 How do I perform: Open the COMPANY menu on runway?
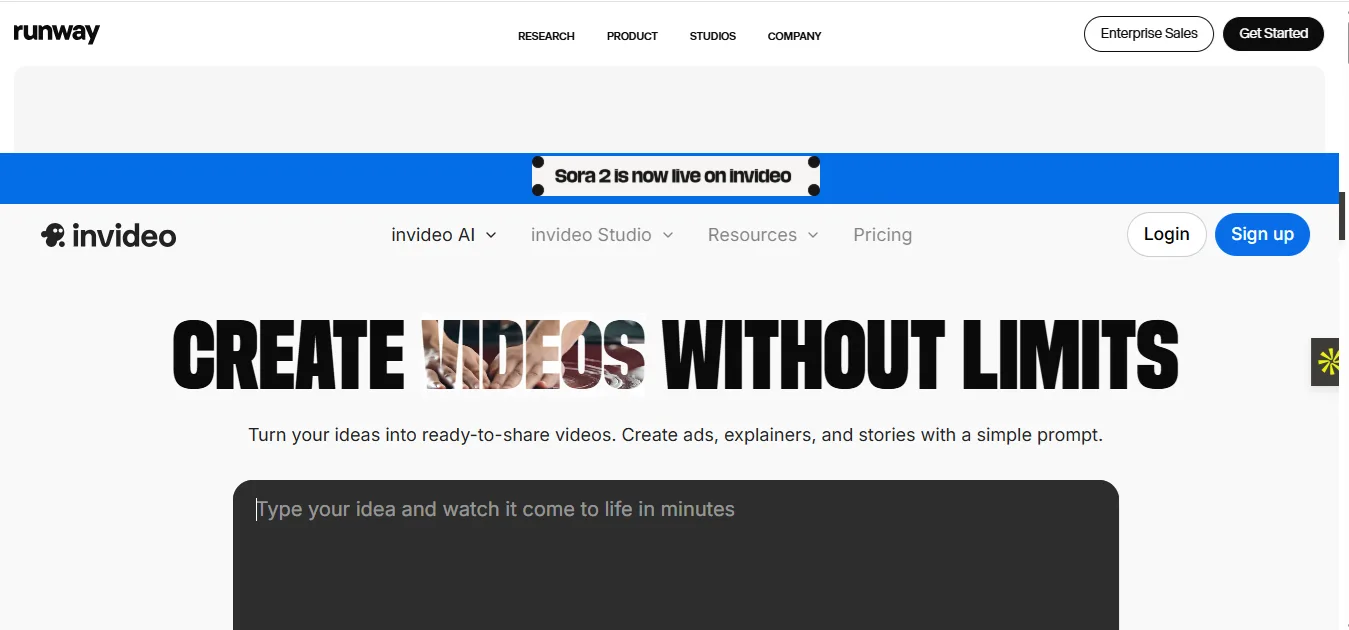(x=794, y=36)
